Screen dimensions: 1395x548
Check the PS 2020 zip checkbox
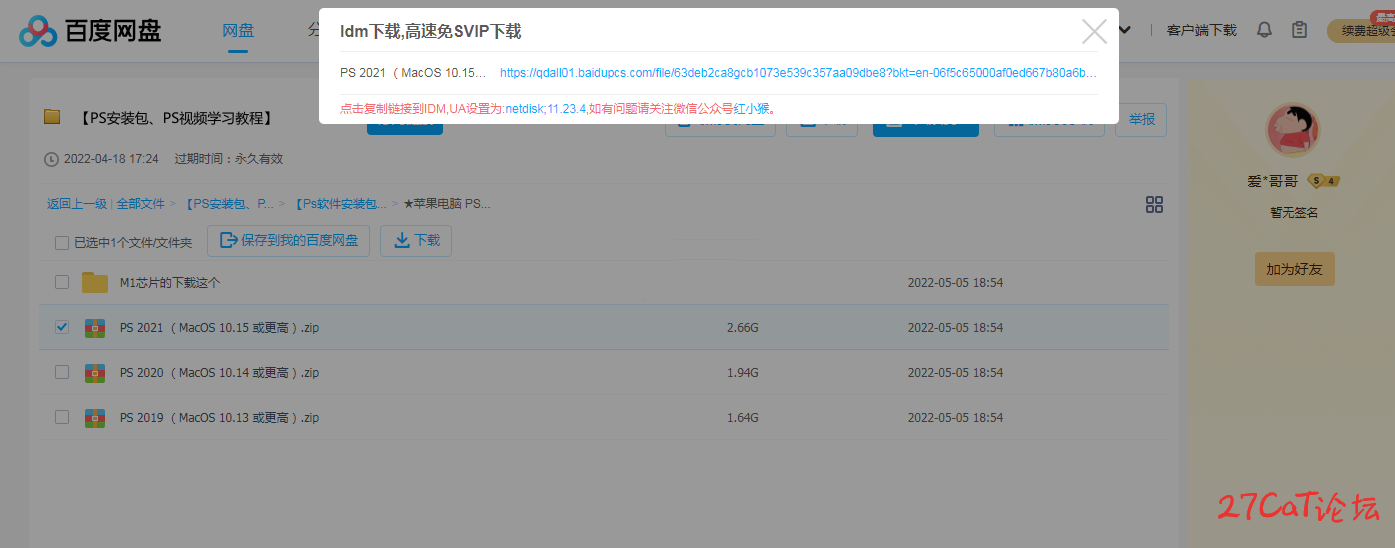[x=62, y=372]
